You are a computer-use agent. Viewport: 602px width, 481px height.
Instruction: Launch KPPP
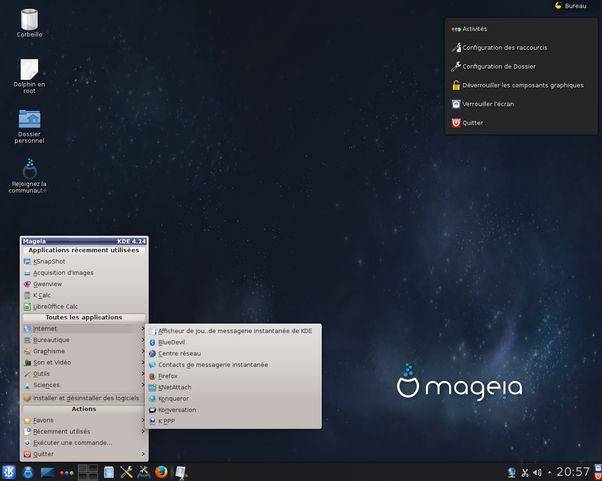coord(233,421)
